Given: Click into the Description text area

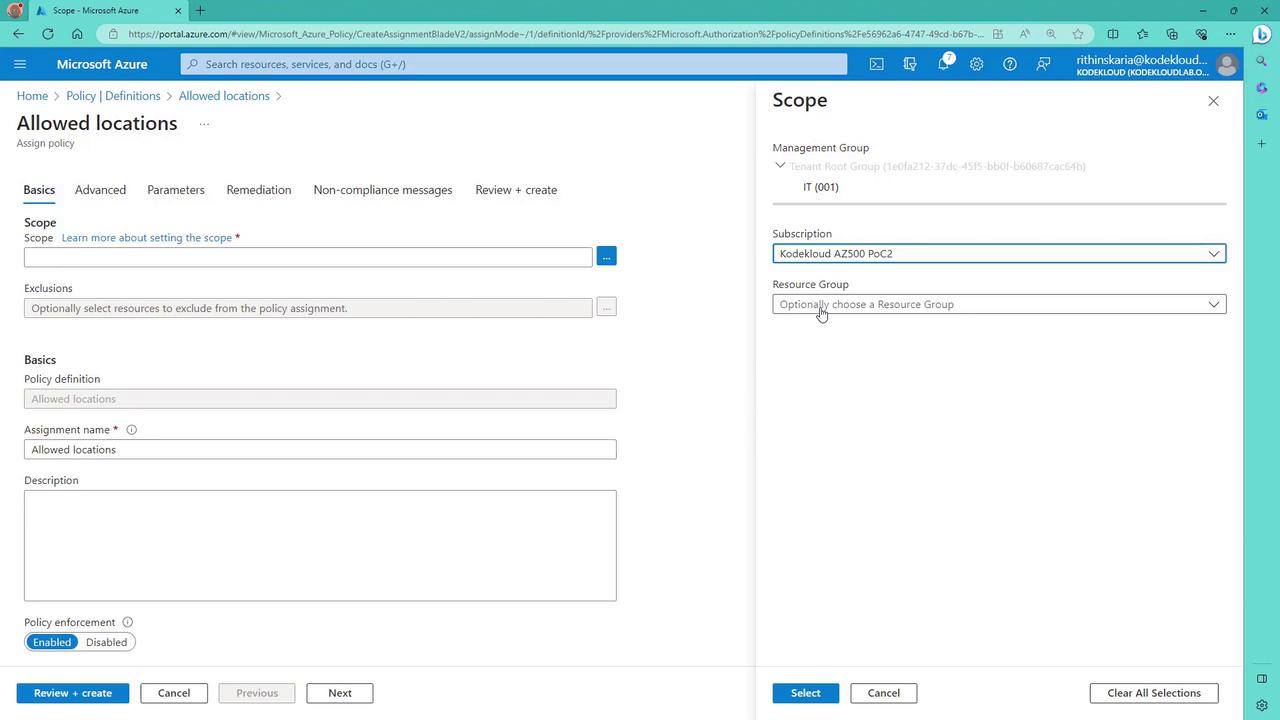Looking at the screenshot, I should (x=320, y=546).
